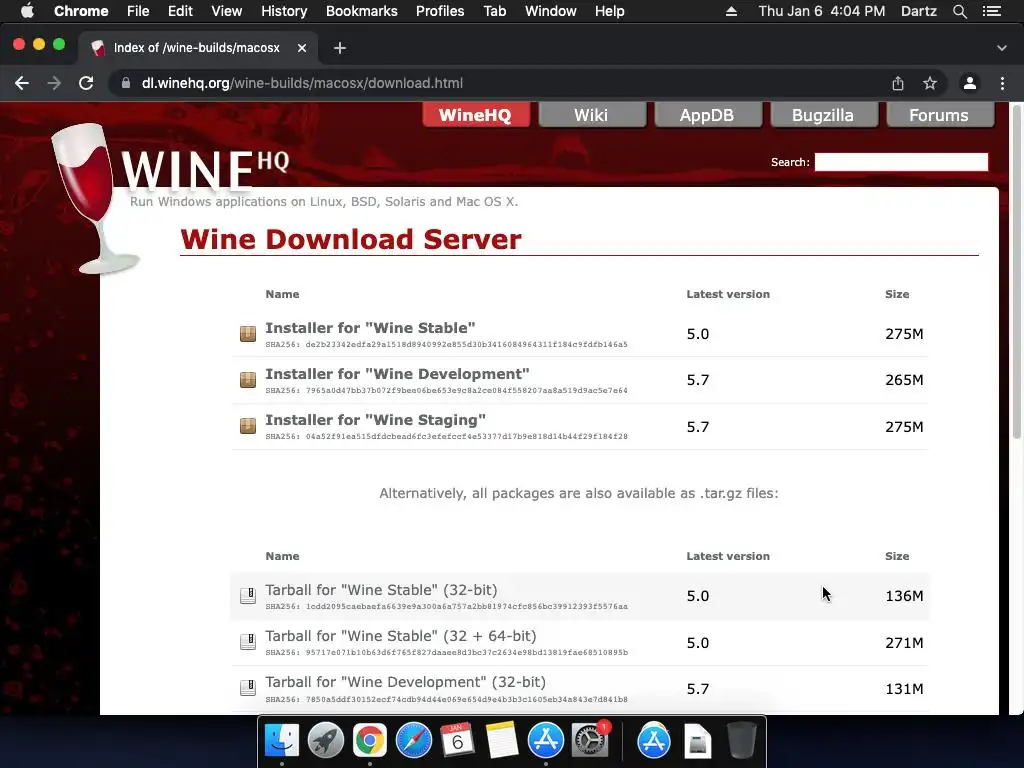This screenshot has height=768, width=1024.
Task: Download Tarball for "Wine Development" (32-bit)
Action: (x=406, y=682)
